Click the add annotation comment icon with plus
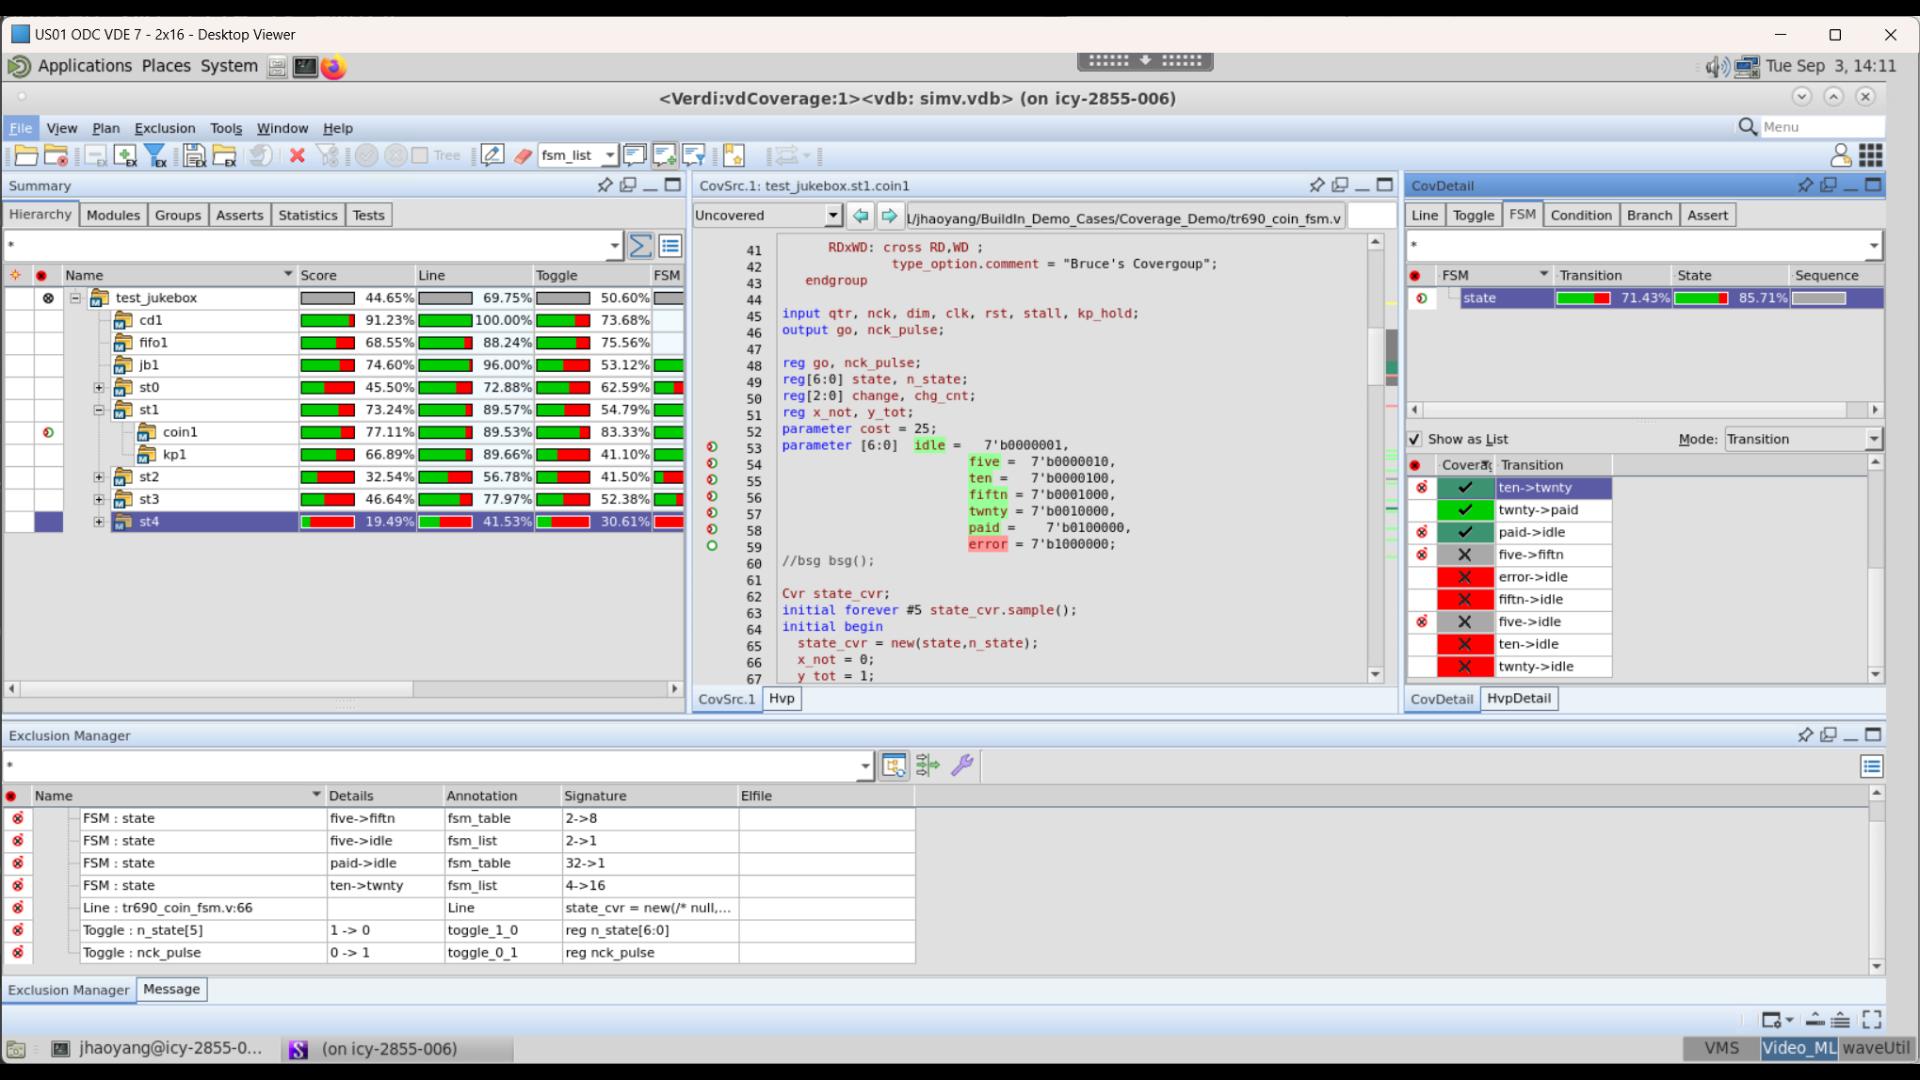 (x=664, y=155)
